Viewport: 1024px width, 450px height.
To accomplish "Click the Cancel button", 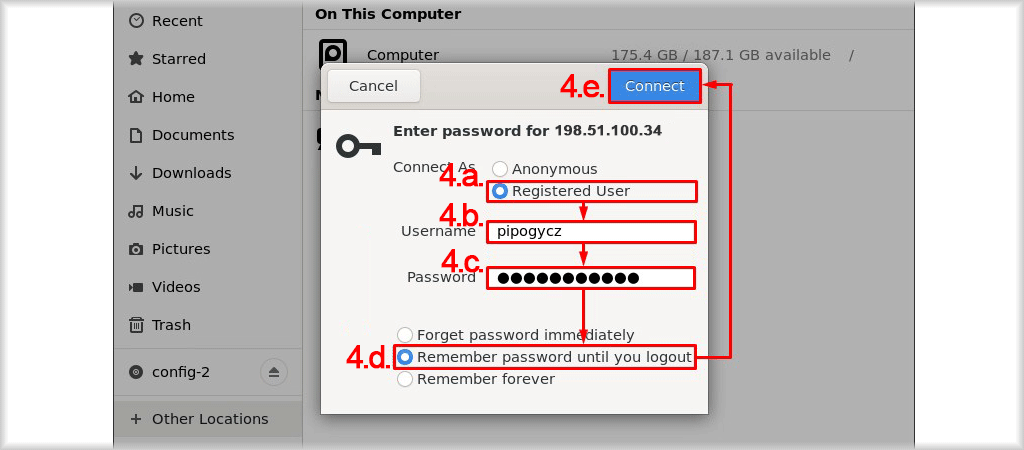I will 374,86.
